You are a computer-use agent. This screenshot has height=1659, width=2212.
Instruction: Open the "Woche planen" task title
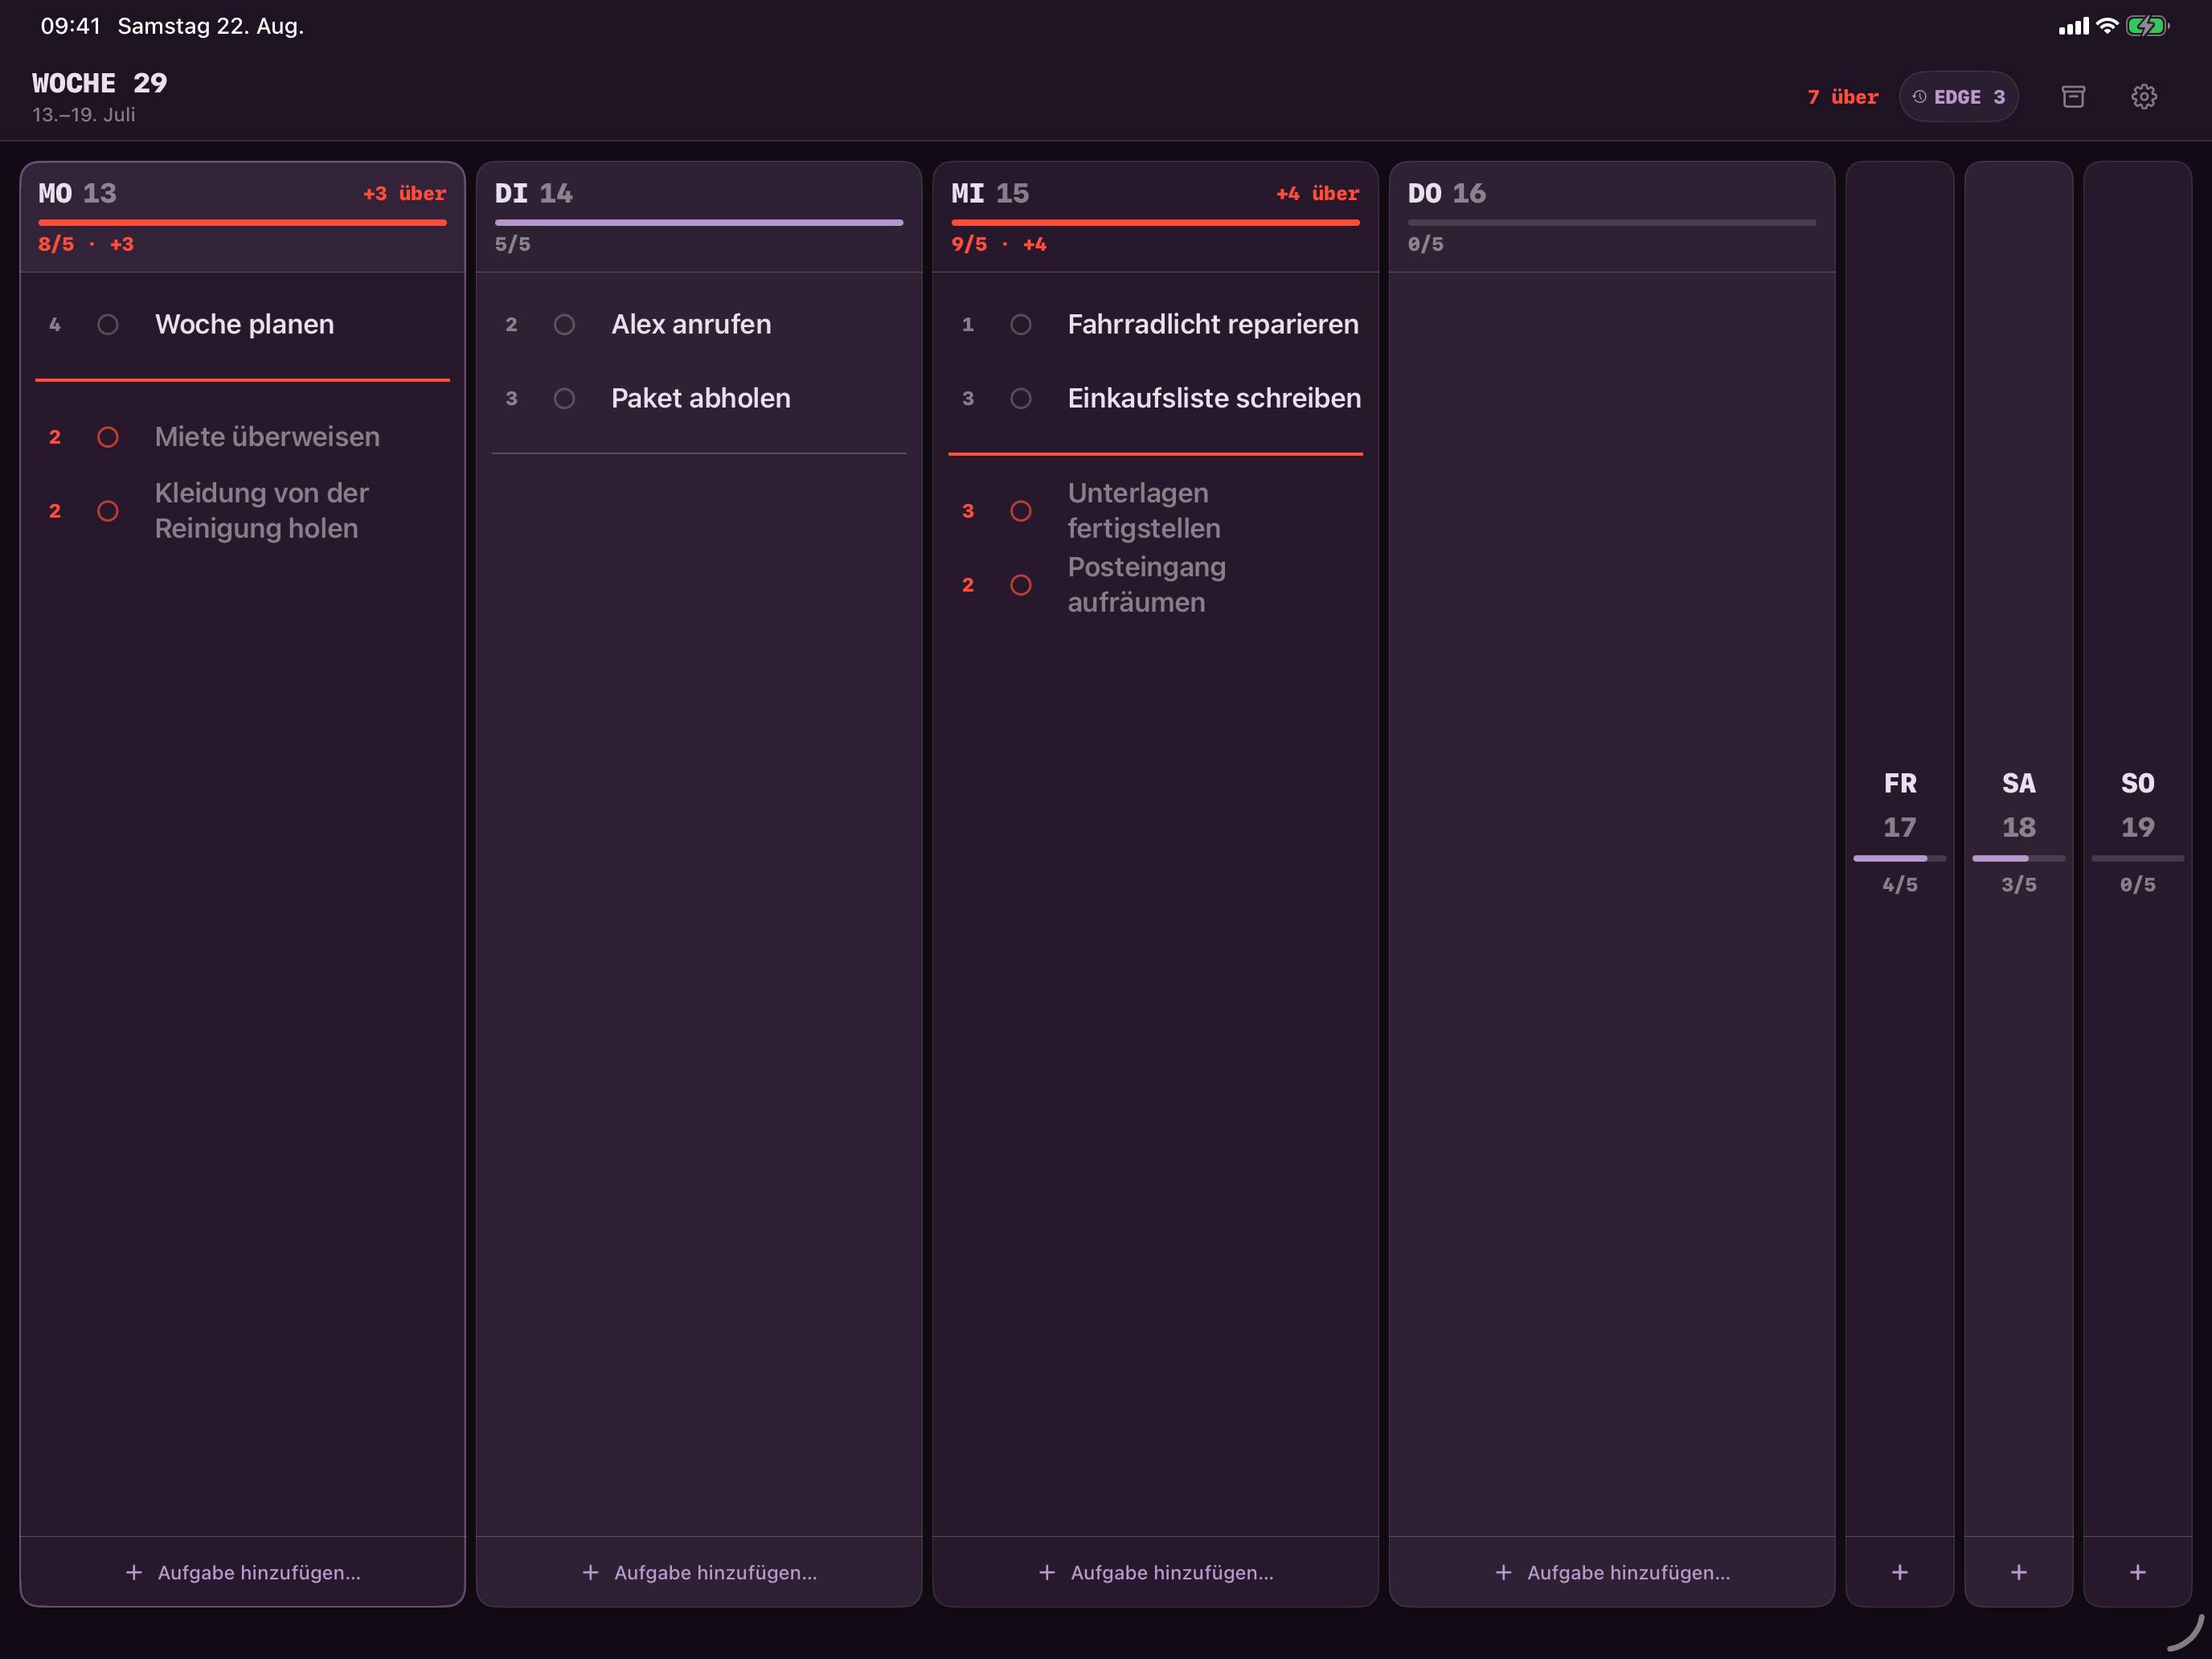[245, 324]
